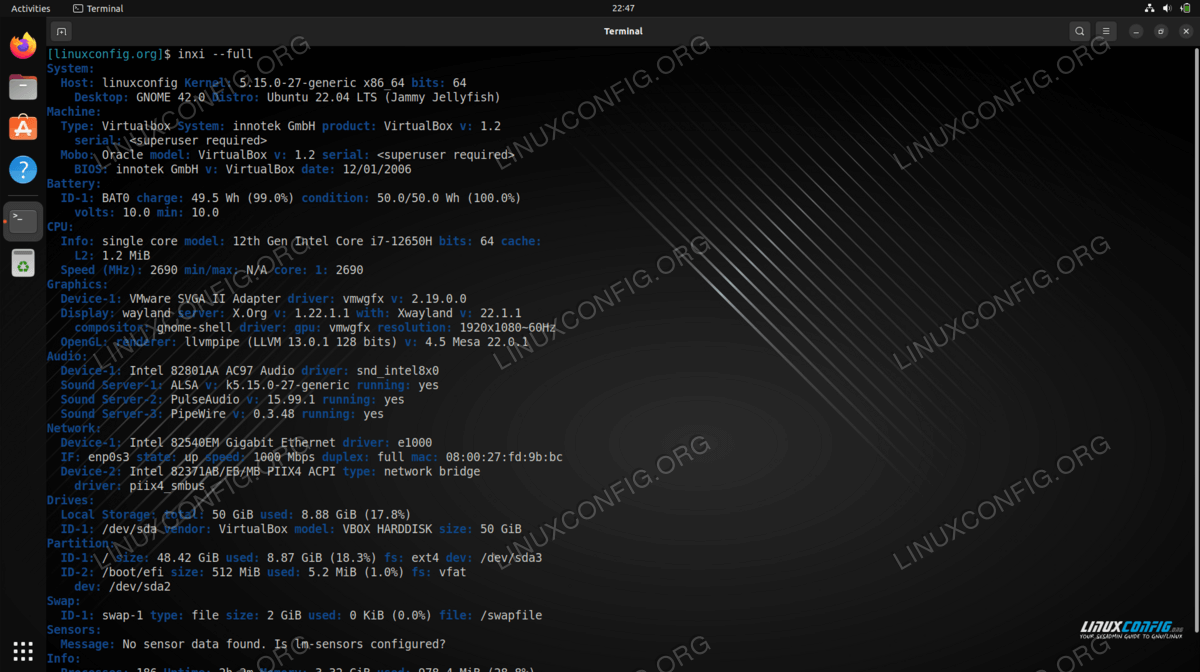Restore the Terminal window size

[1160, 31]
